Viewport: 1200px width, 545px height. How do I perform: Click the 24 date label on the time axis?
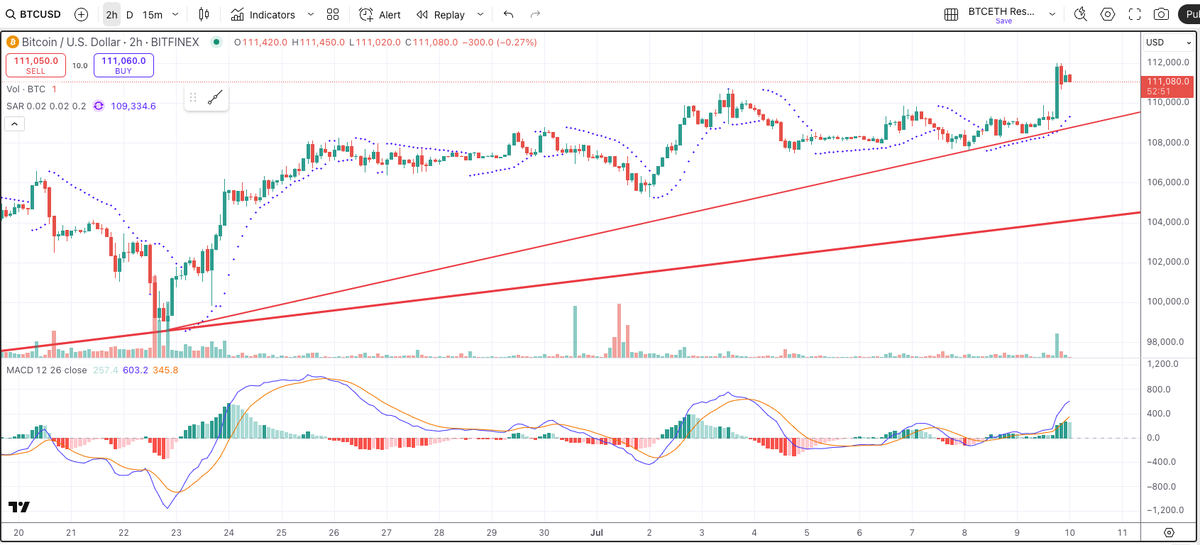click(x=229, y=533)
